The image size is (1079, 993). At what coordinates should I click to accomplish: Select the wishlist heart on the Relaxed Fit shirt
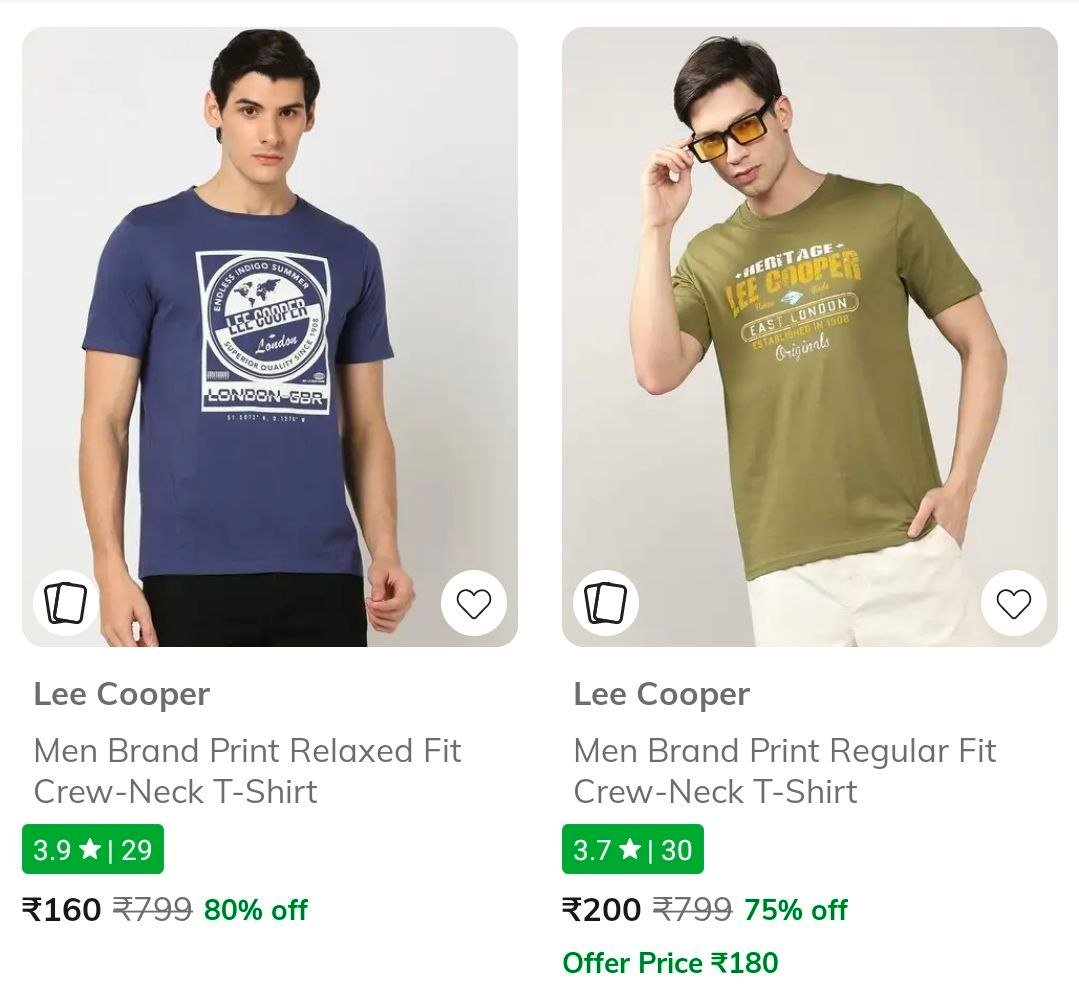(474, 602)
